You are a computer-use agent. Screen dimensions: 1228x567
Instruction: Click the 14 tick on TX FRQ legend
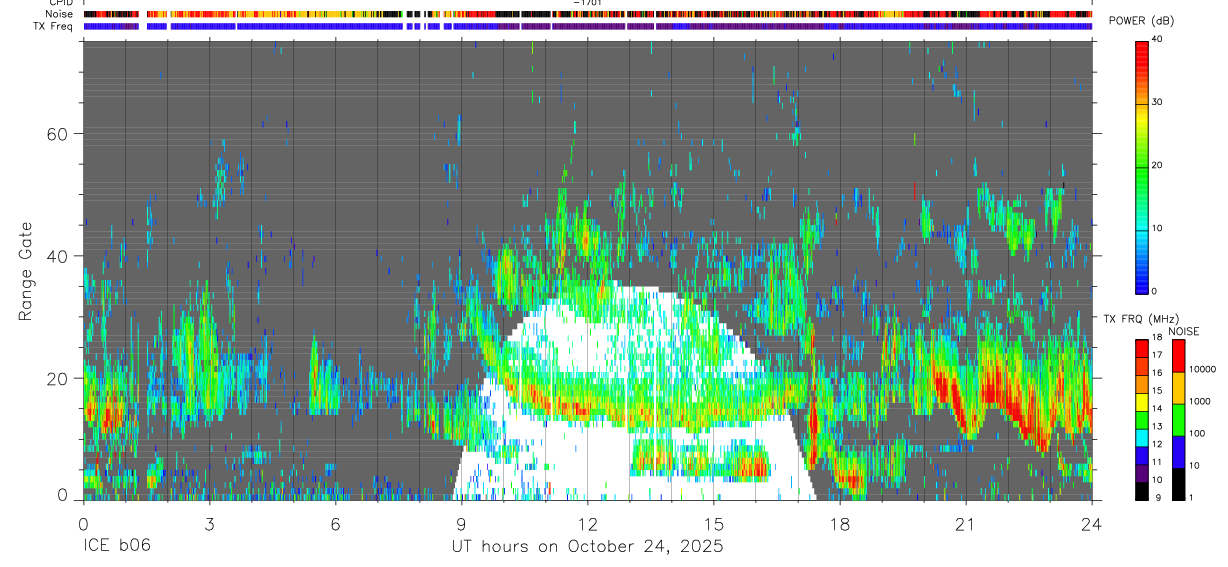tap(1158, 410)
